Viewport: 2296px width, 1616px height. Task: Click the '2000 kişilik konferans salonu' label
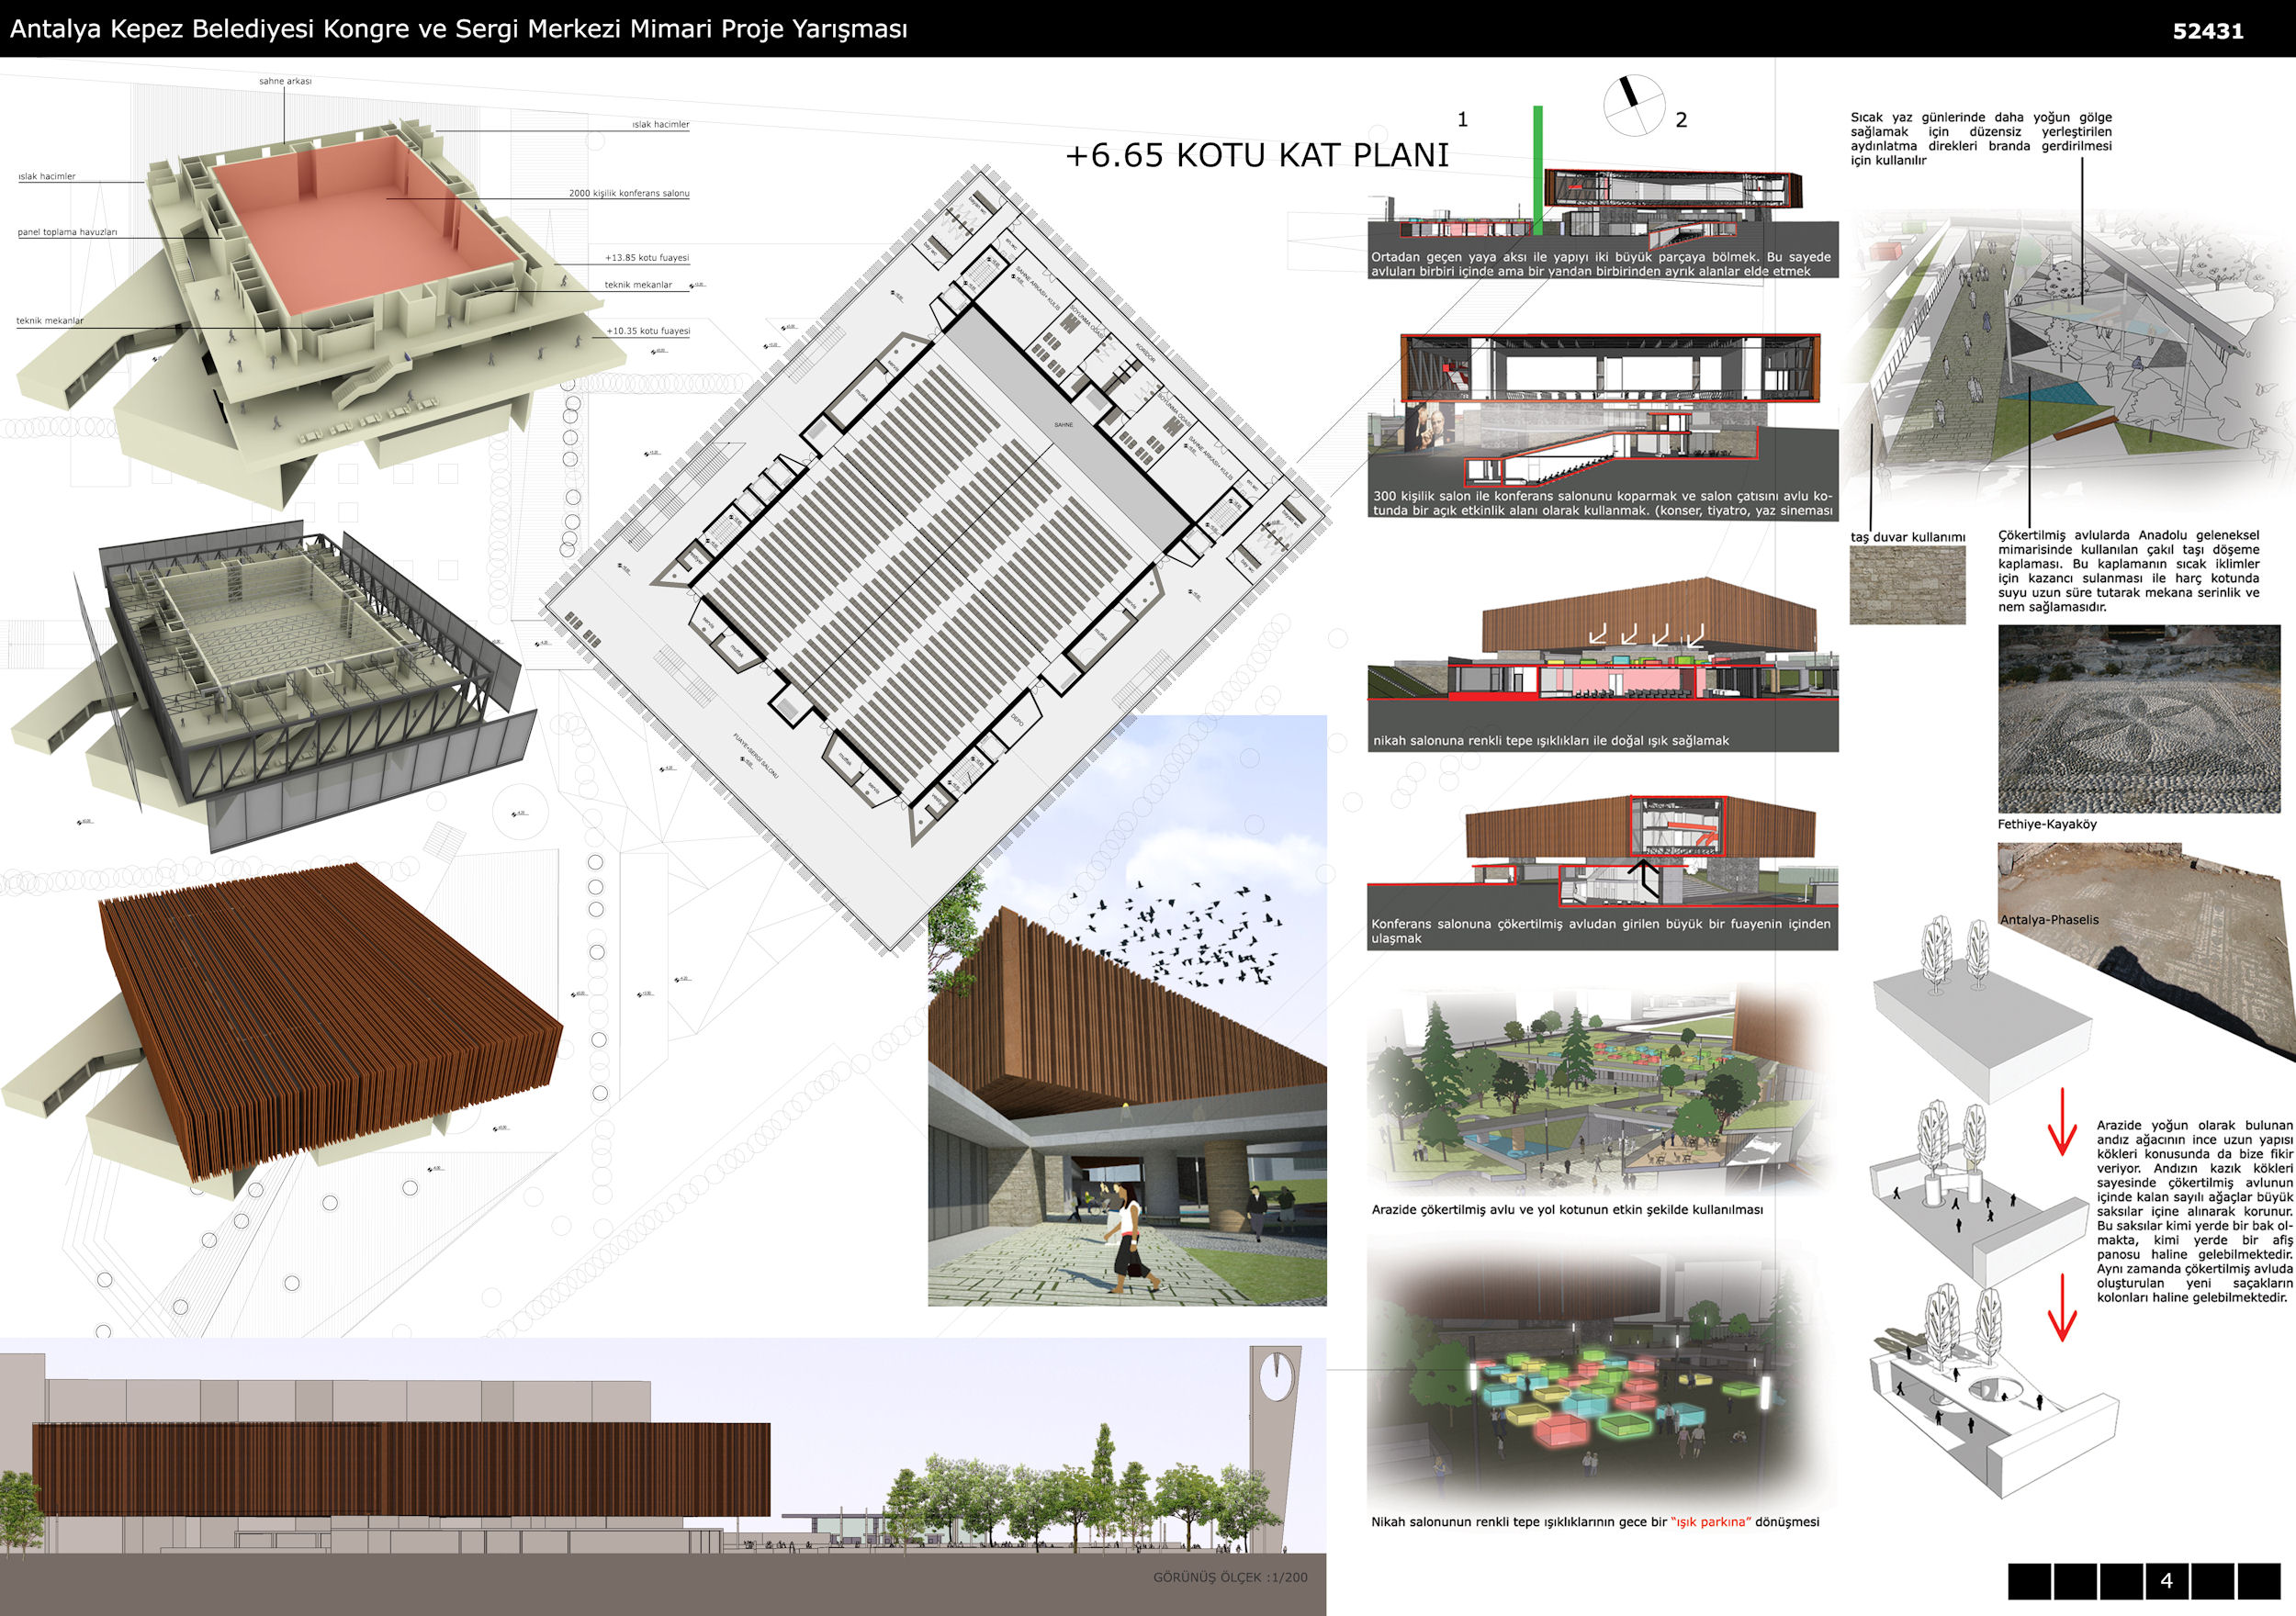click(x=628, y=193)
